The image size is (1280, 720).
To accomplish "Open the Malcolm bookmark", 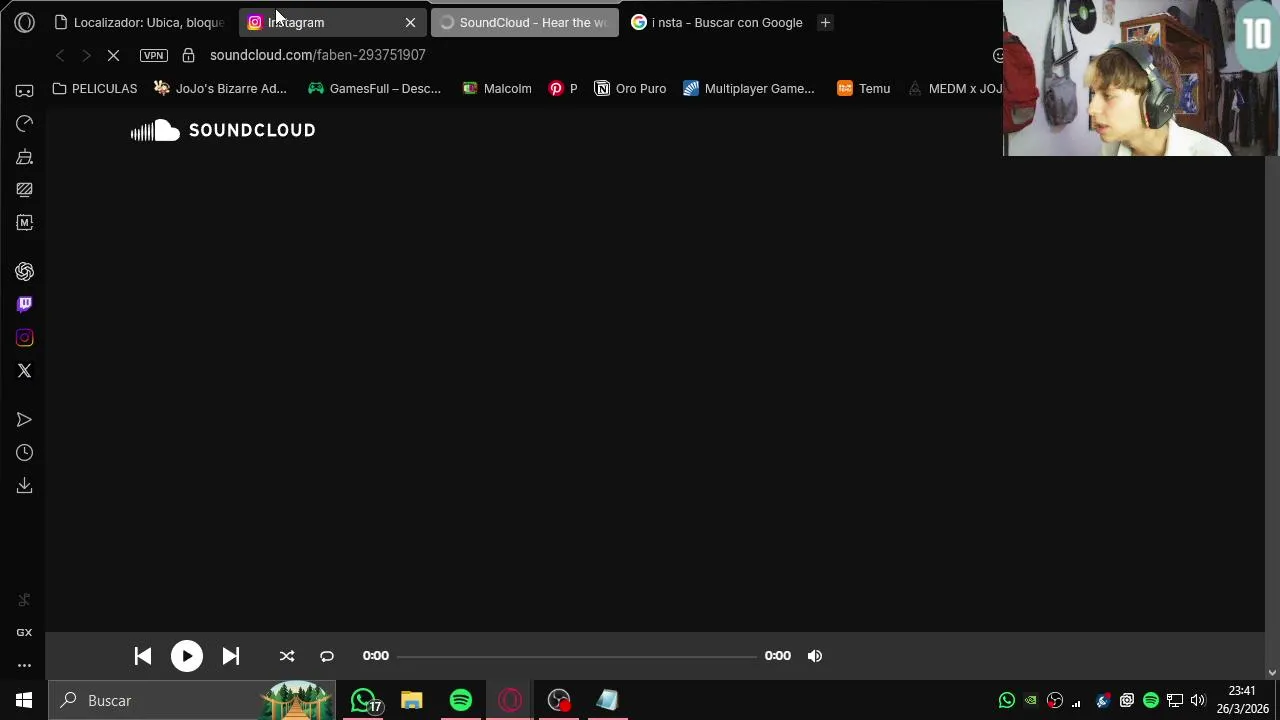I will coord(497,88).
